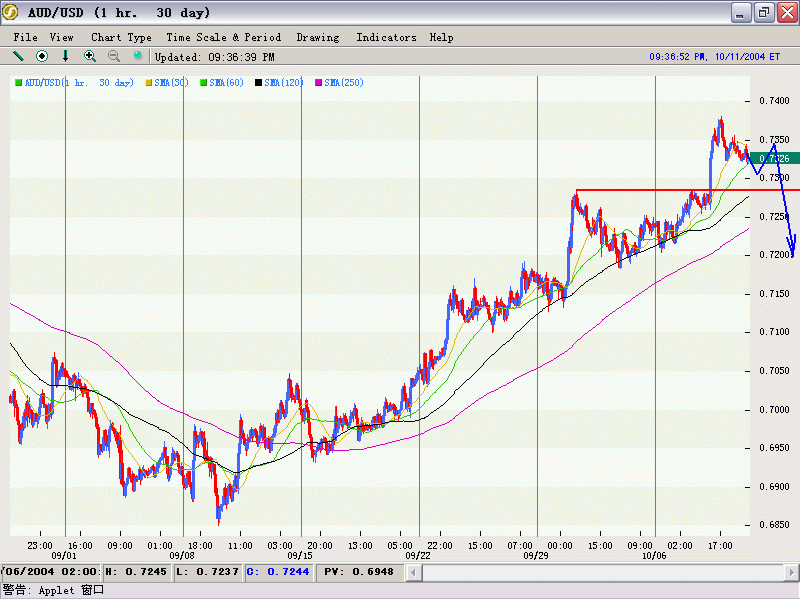Click the SMA(120) black legend swatch
The height and width of the screenshot is (600, 800).
(259, 82)
